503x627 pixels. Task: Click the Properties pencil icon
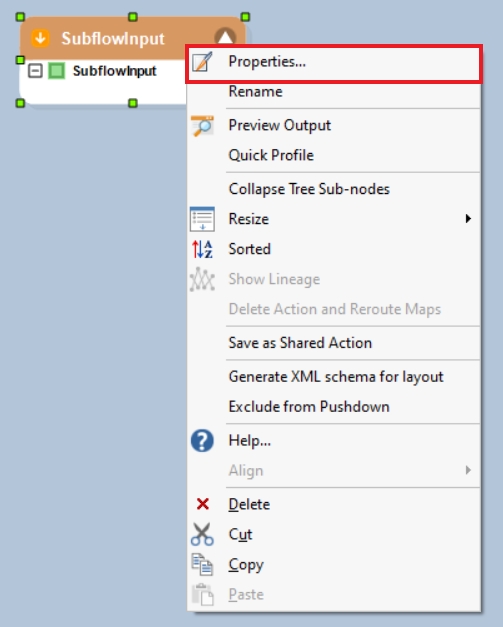tap(202, 62)
